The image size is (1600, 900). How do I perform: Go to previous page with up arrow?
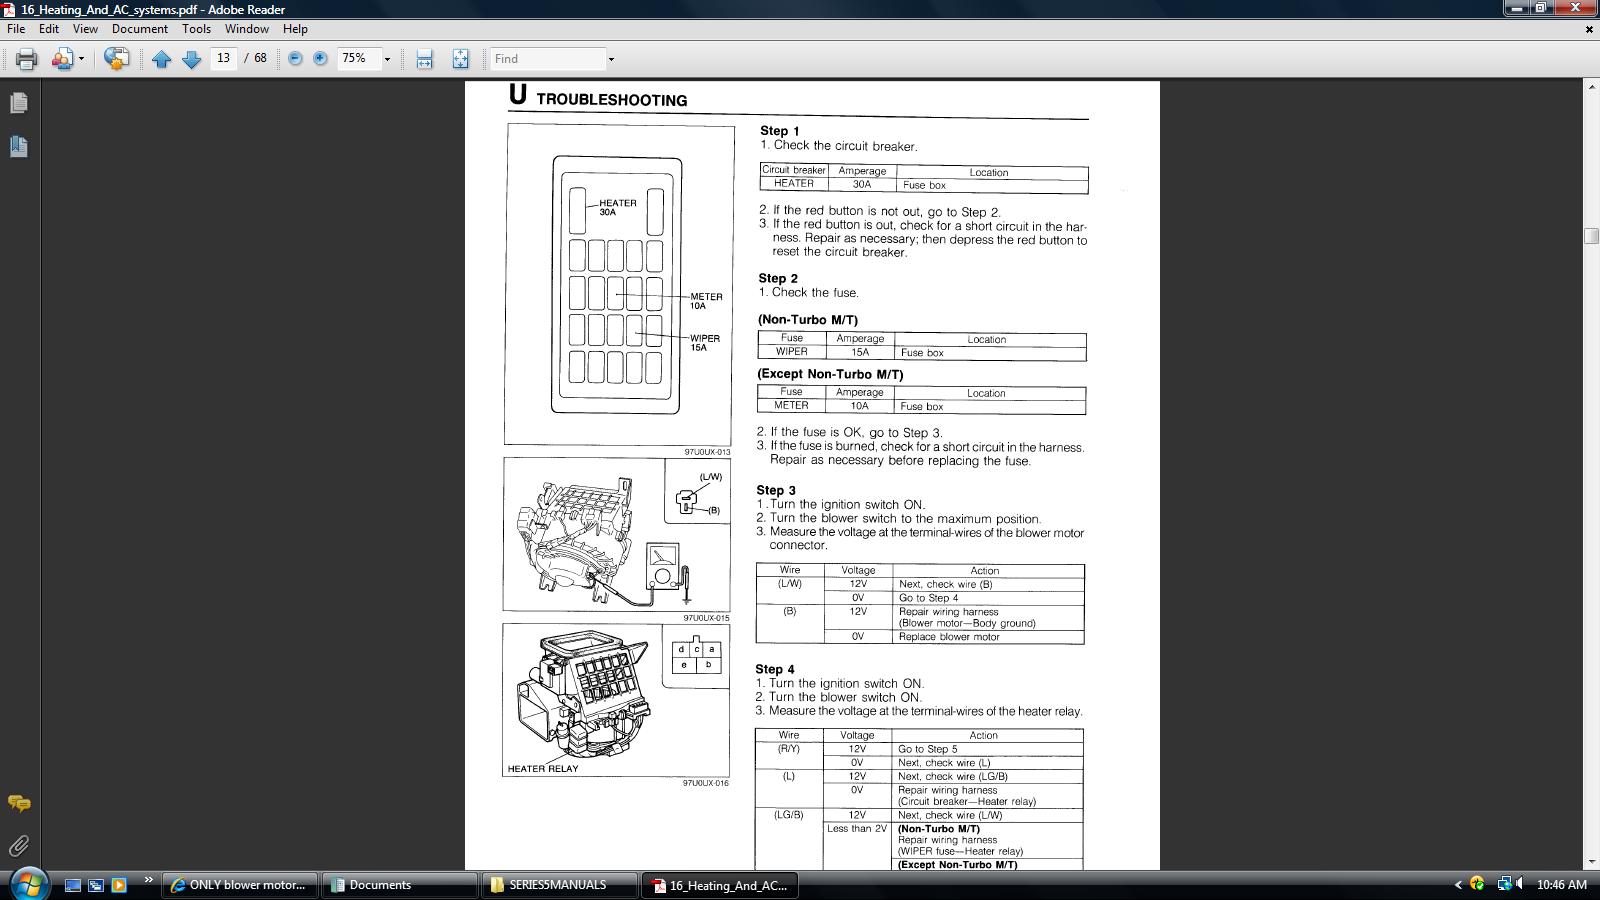point(161,59)
